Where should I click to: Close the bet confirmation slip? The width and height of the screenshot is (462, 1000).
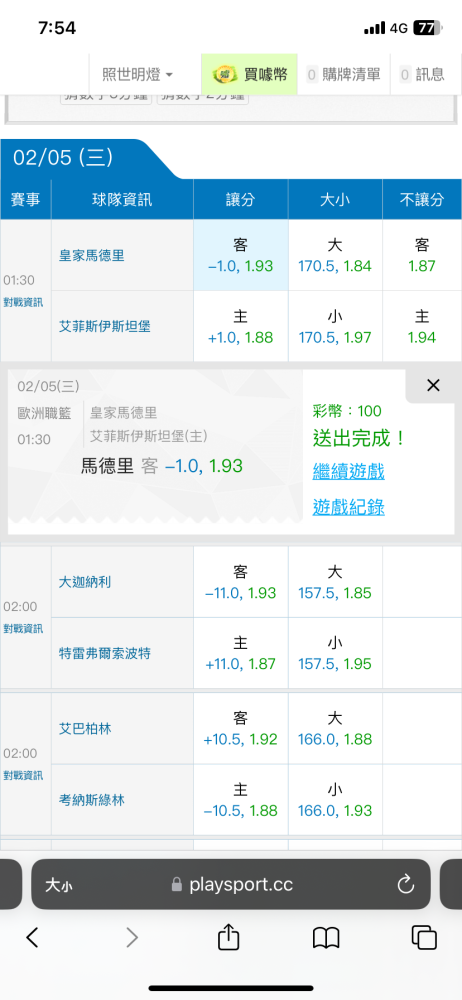coord(433,385)
